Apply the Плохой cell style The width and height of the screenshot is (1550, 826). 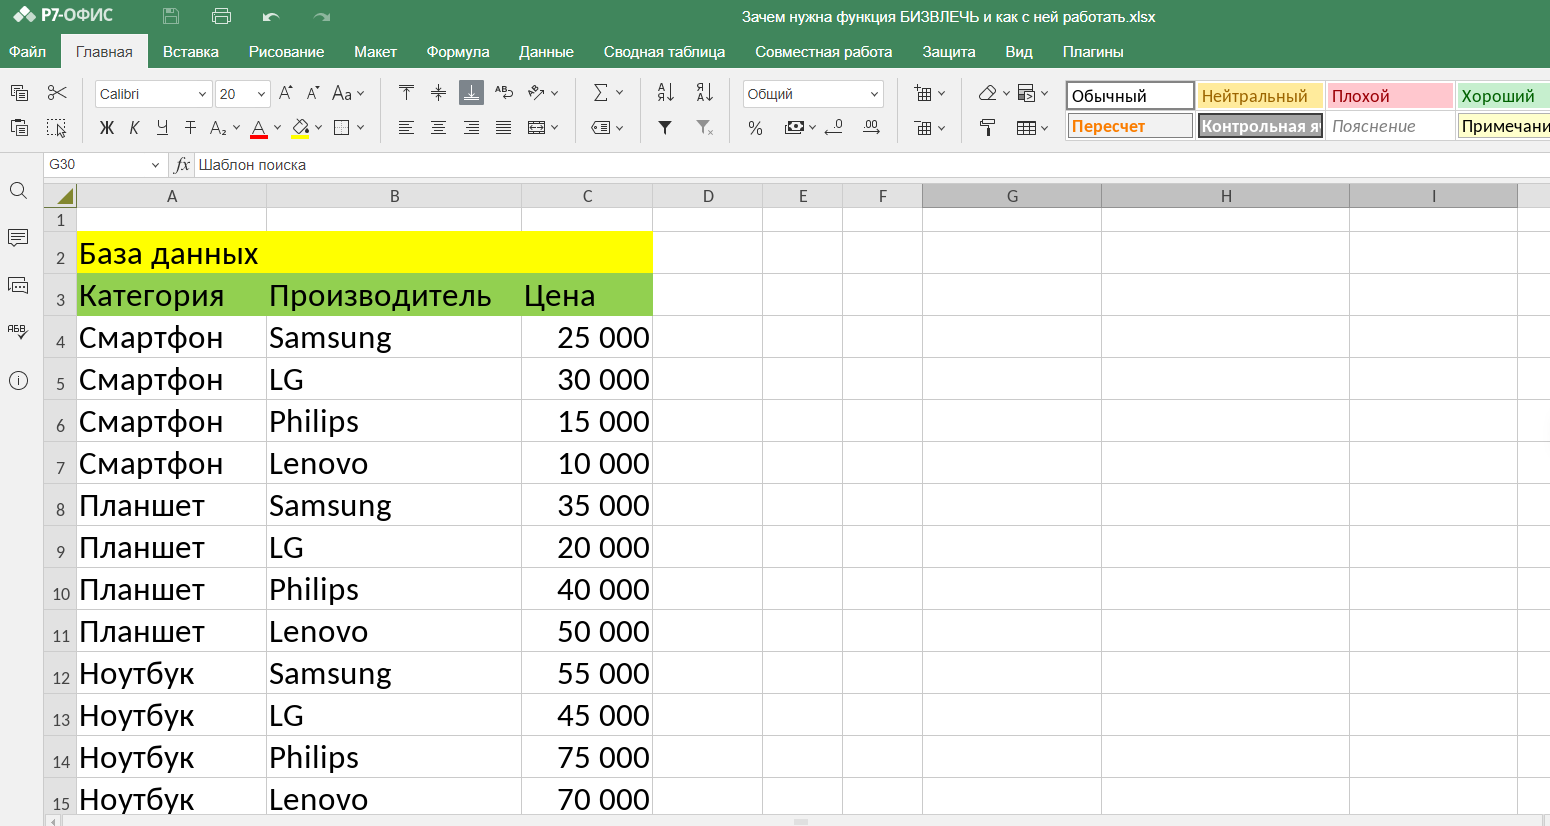(x=1390, y=96)
